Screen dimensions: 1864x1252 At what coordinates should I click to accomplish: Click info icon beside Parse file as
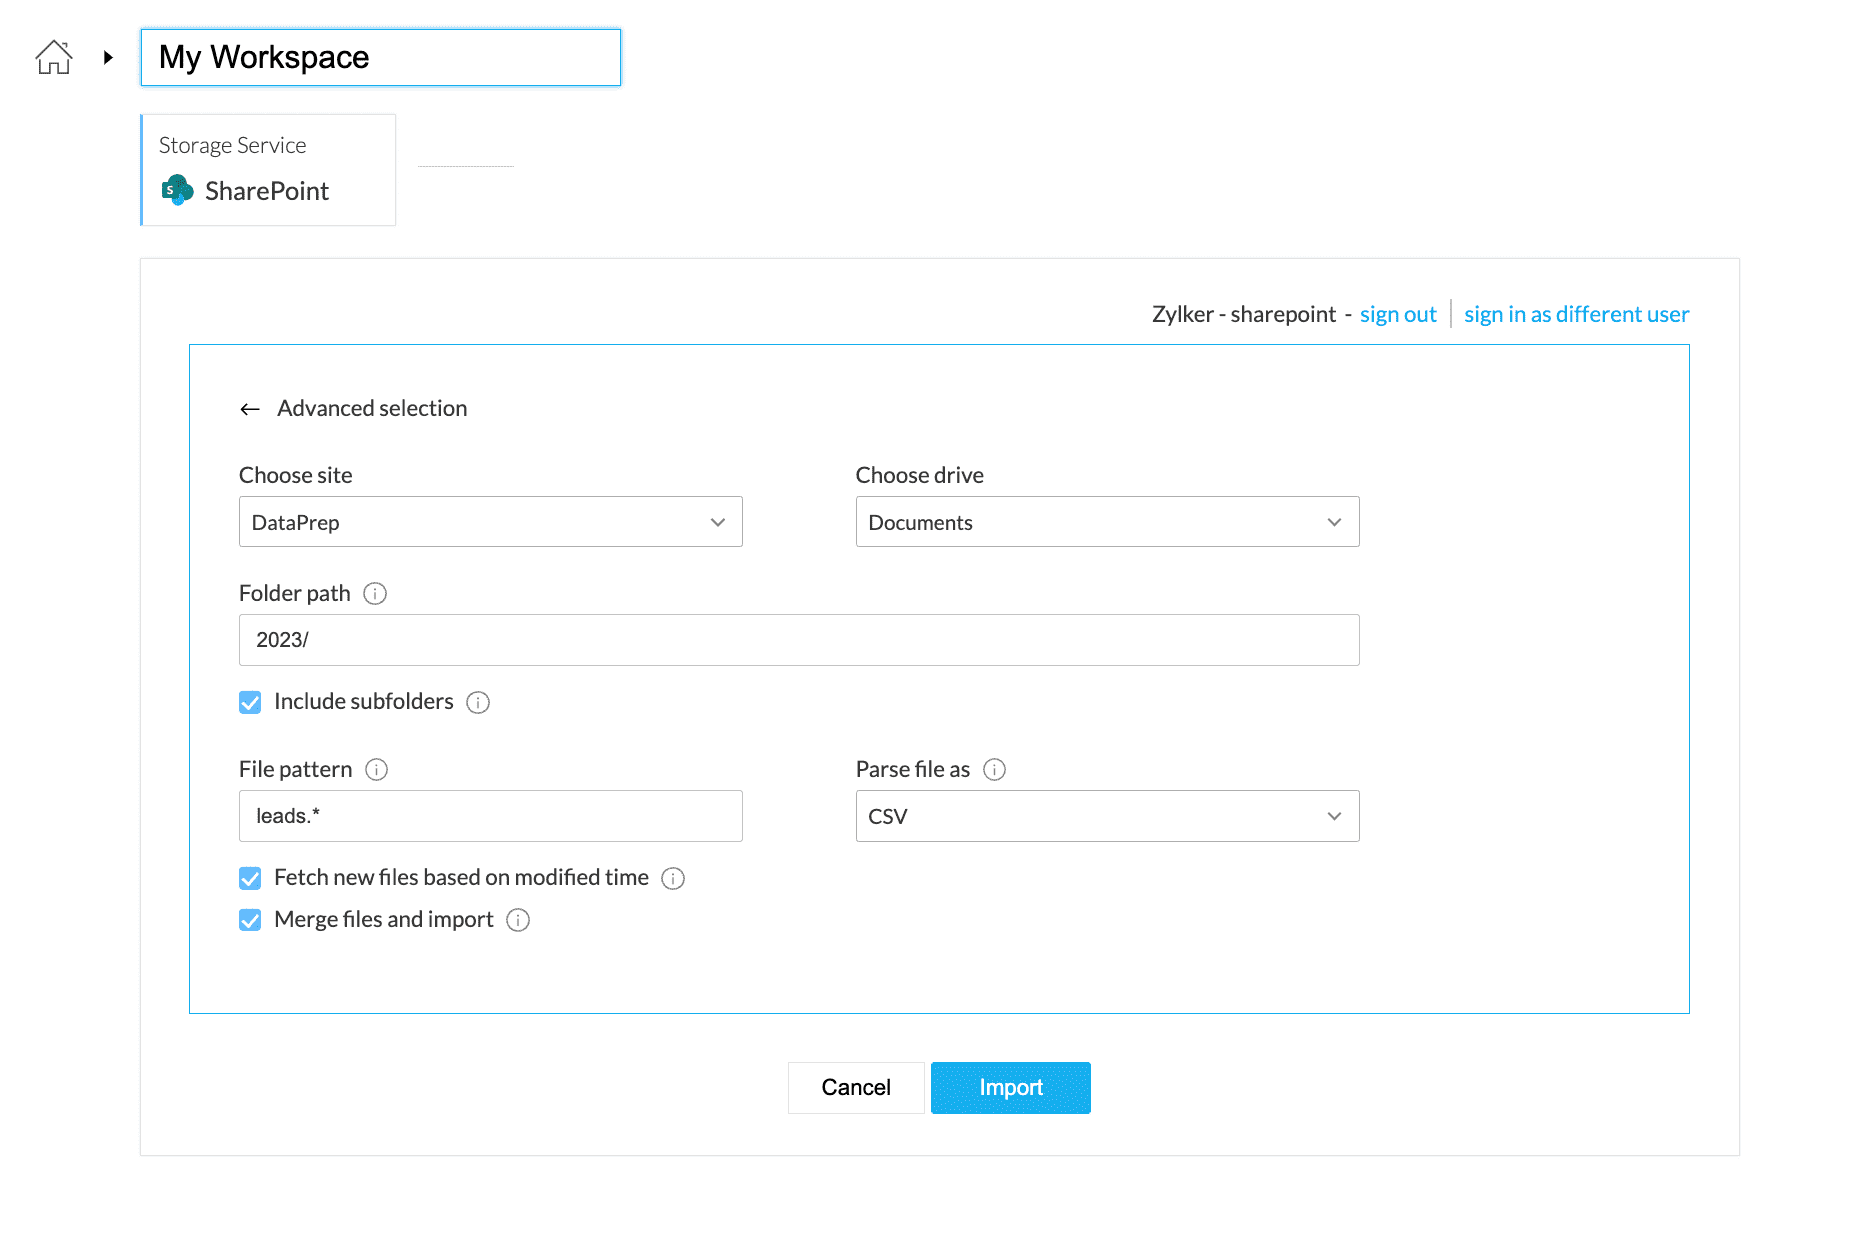point(994,770)
